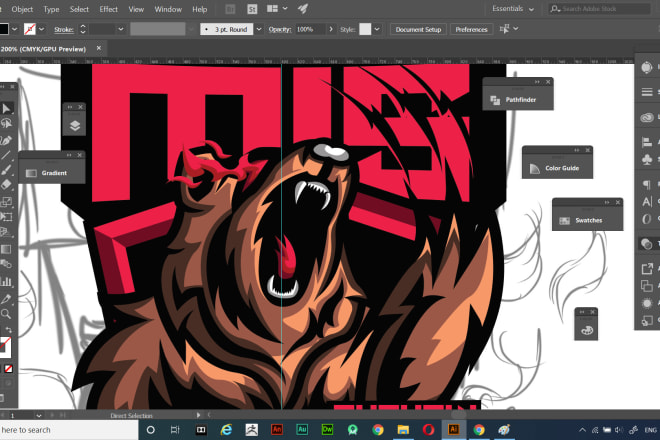
Task: Open the Color Guide panel
Action: tap(554, 168)
